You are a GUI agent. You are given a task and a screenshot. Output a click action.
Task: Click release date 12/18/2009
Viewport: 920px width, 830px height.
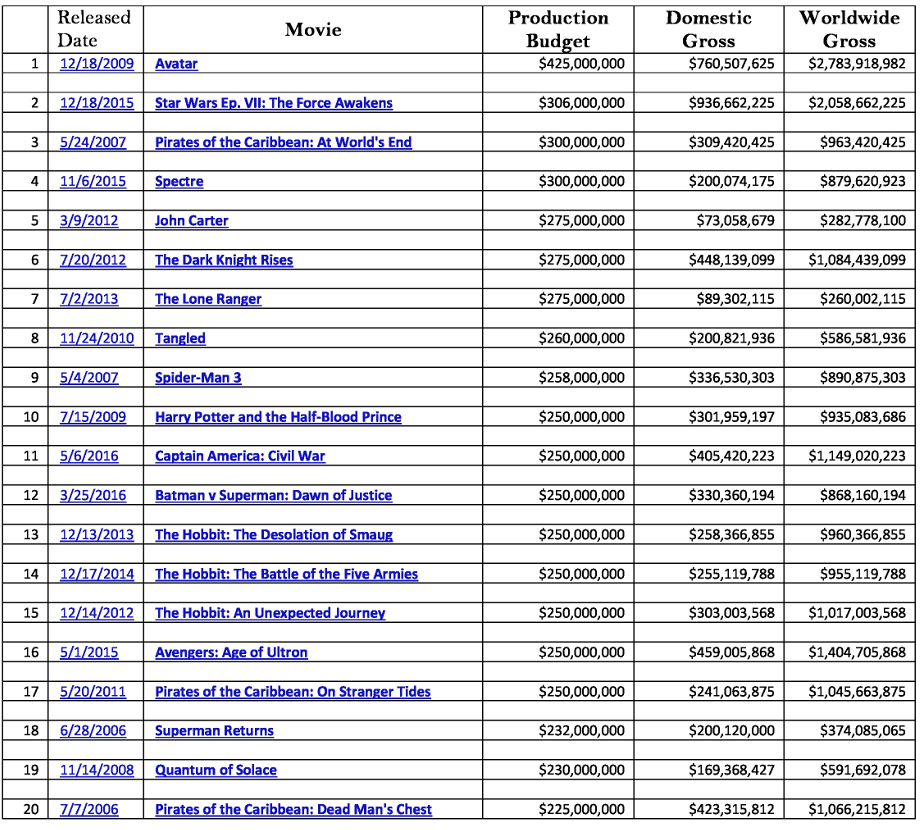point(97,63)
